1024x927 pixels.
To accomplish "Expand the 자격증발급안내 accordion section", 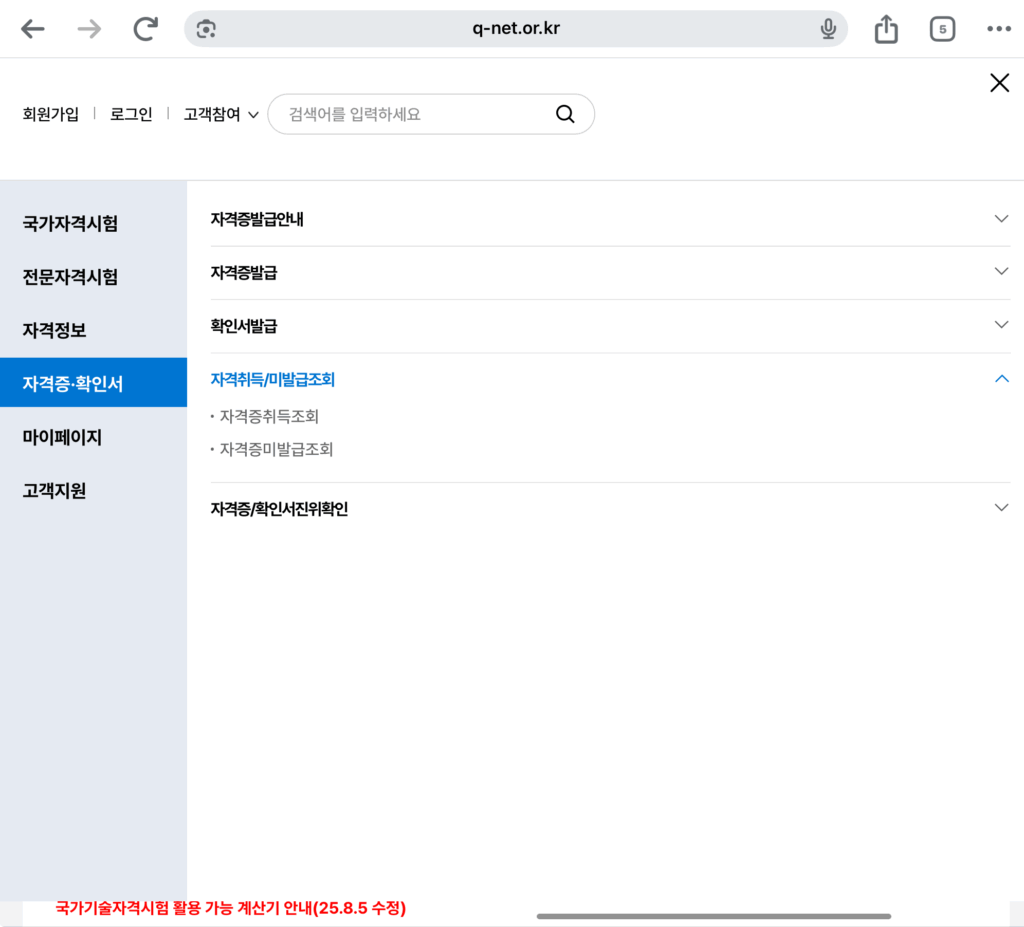I will coord(1000,218).
